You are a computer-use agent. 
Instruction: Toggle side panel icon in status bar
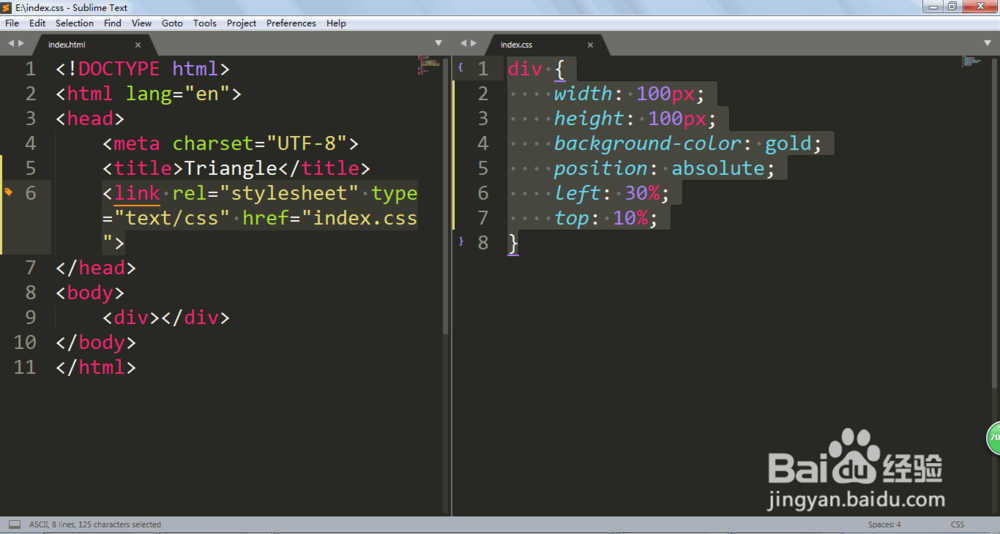click(14, 524)
